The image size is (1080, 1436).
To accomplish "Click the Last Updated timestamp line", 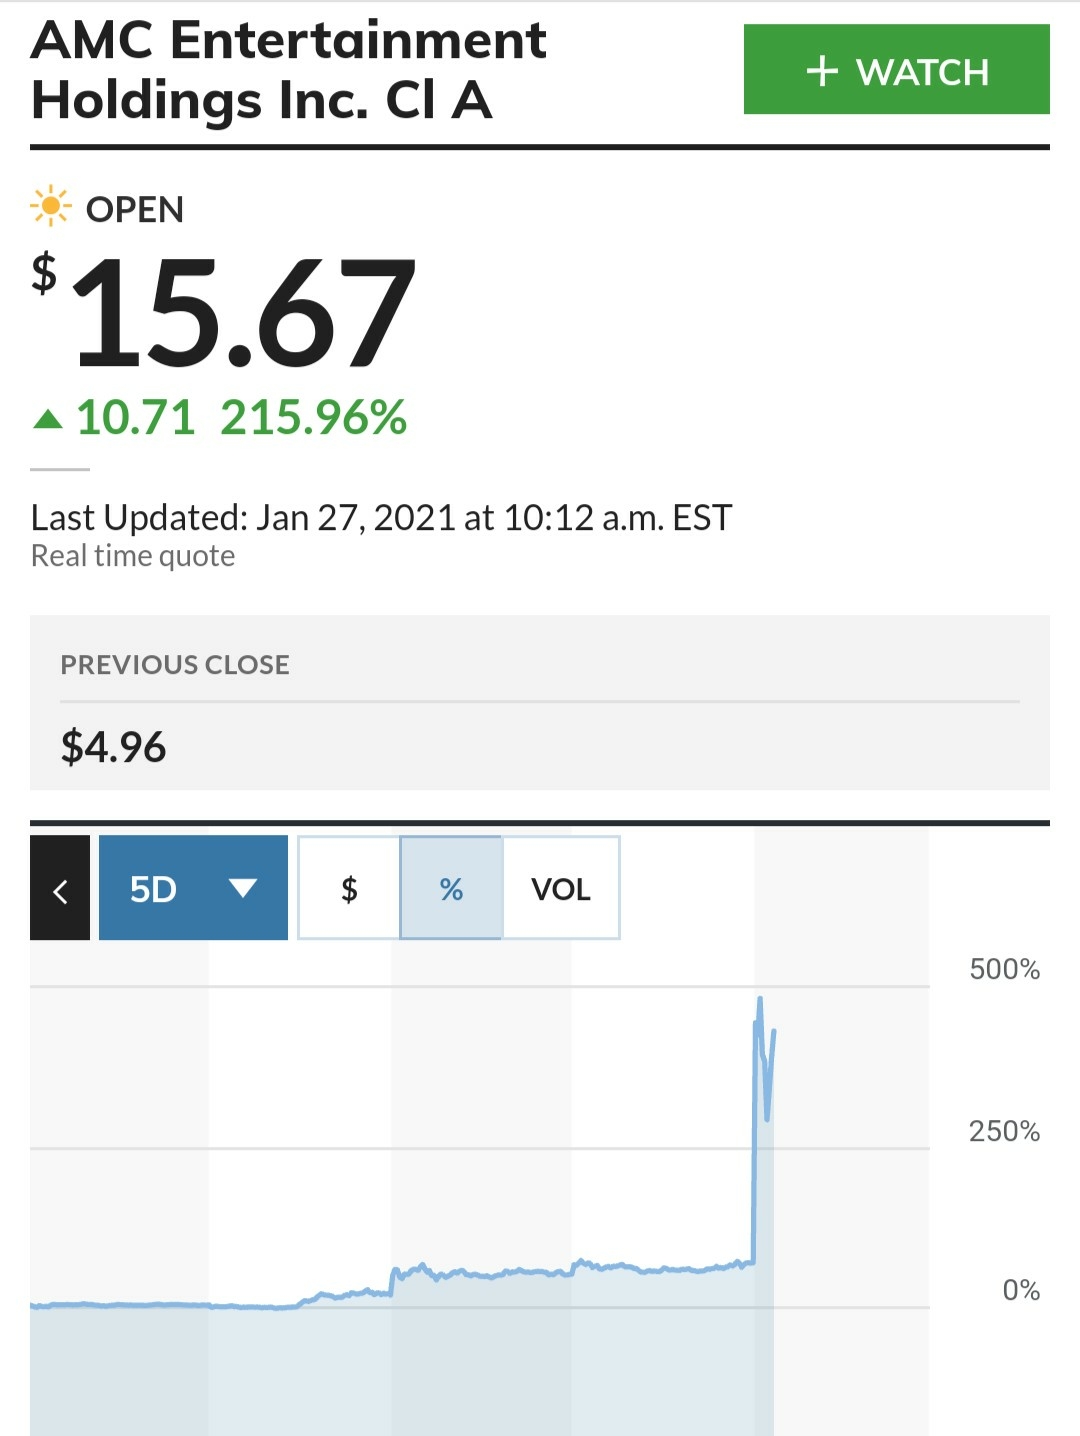I will click(x=381, y=518).
